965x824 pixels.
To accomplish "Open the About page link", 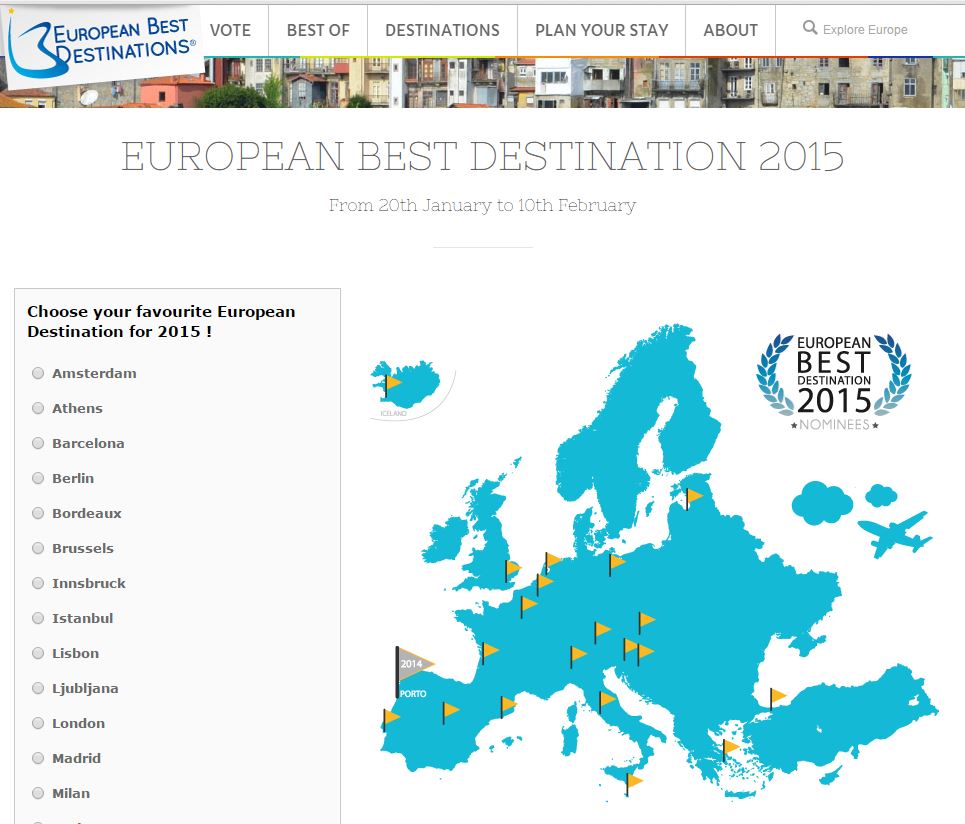I will pyautogui.click(x=730, y=30).
